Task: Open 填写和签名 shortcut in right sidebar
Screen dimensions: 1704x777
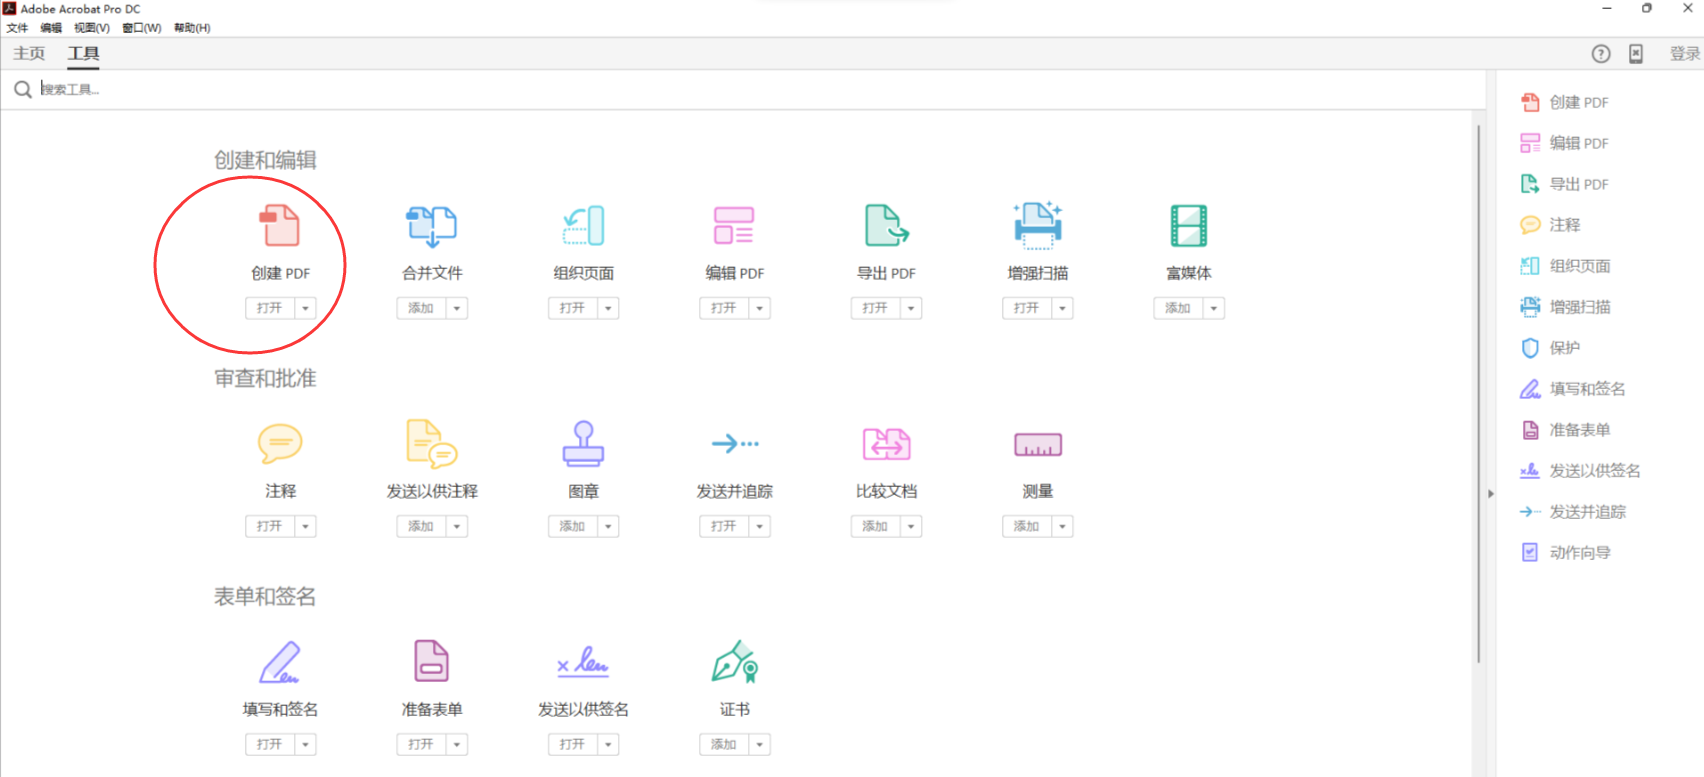Action: [1573, 389]
